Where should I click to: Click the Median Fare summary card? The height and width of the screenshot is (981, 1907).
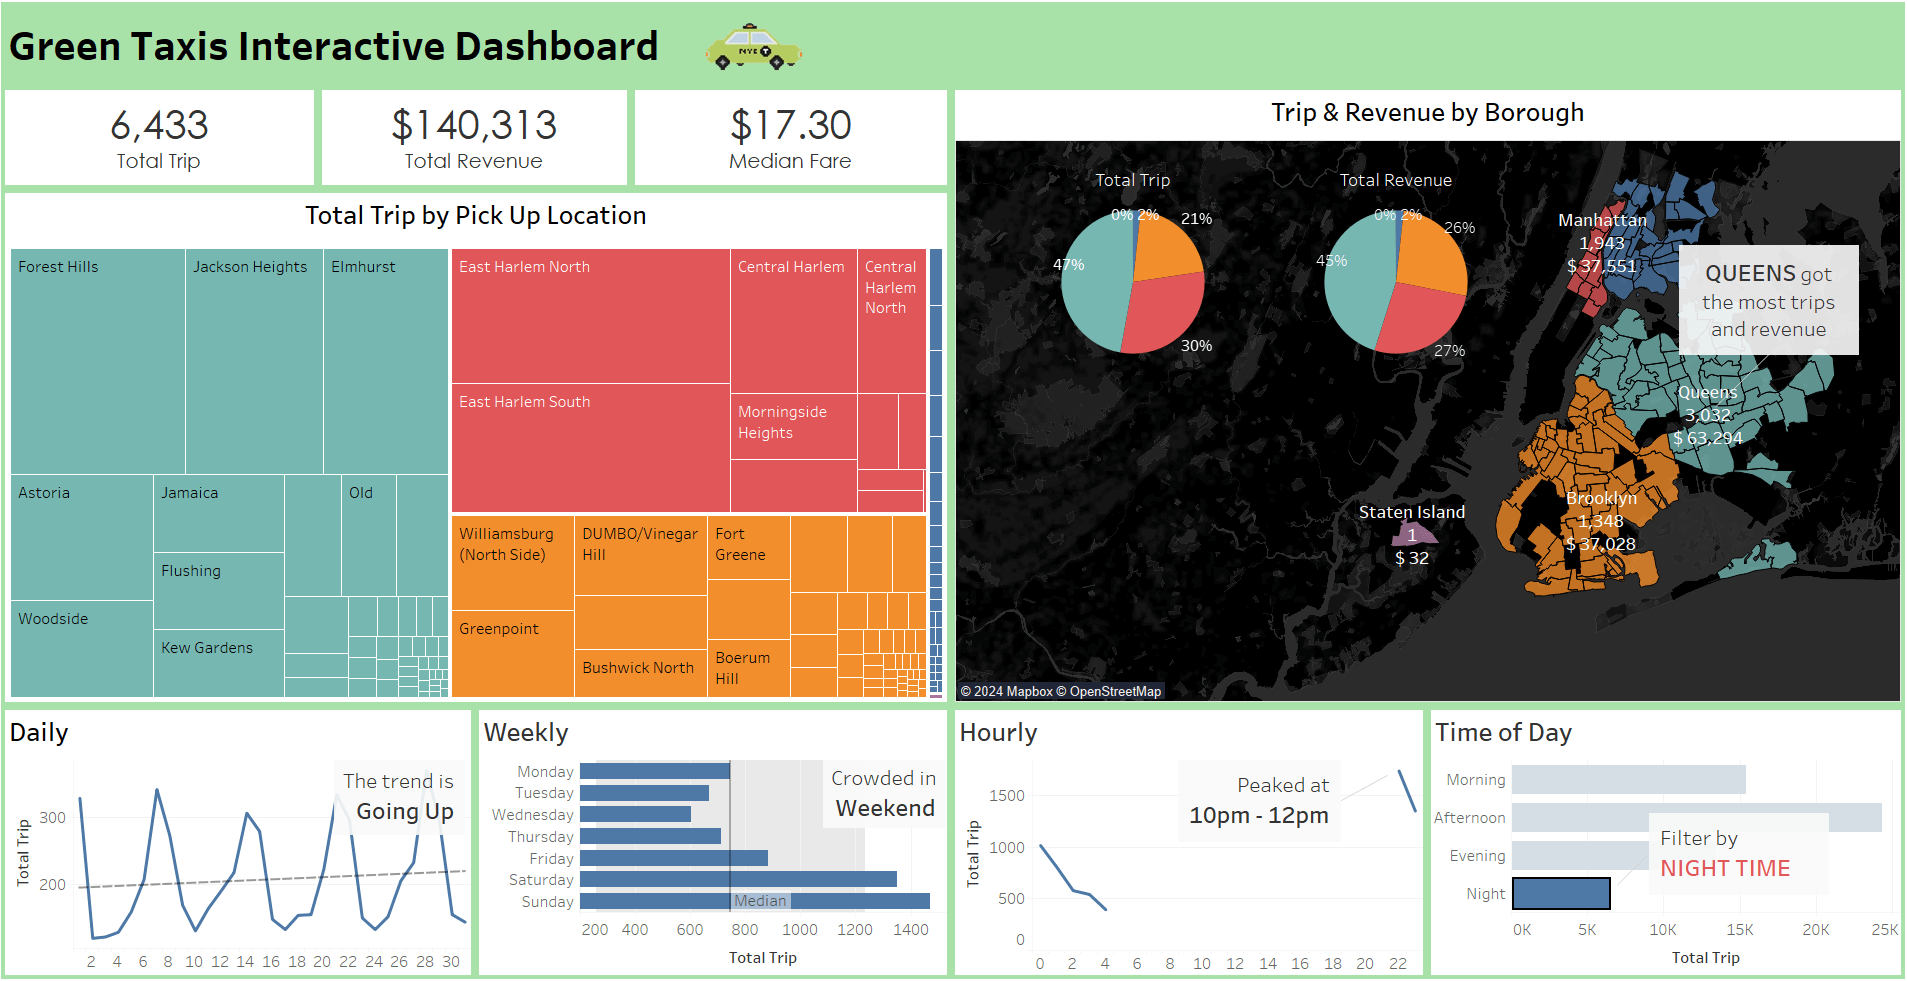coord(790,138)
